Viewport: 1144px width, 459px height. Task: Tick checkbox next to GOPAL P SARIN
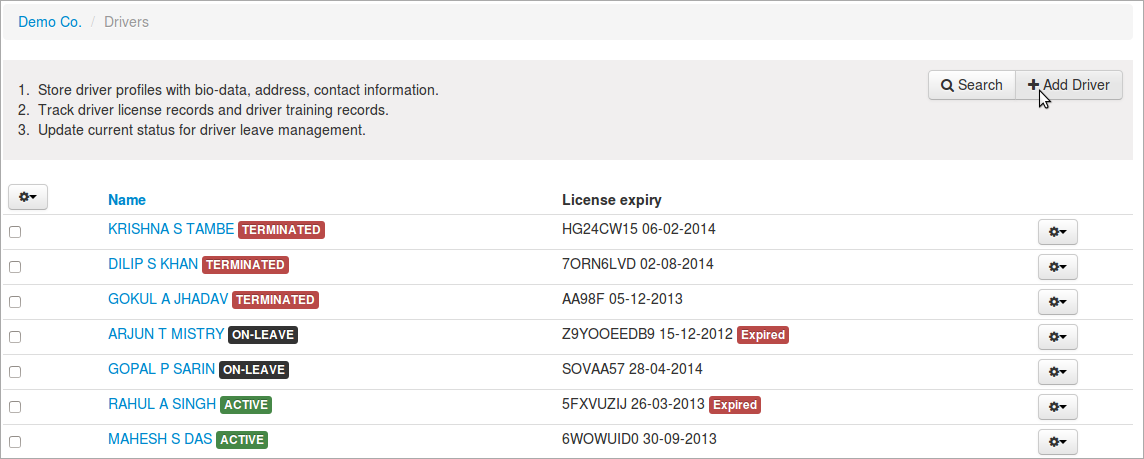[15, 372]
